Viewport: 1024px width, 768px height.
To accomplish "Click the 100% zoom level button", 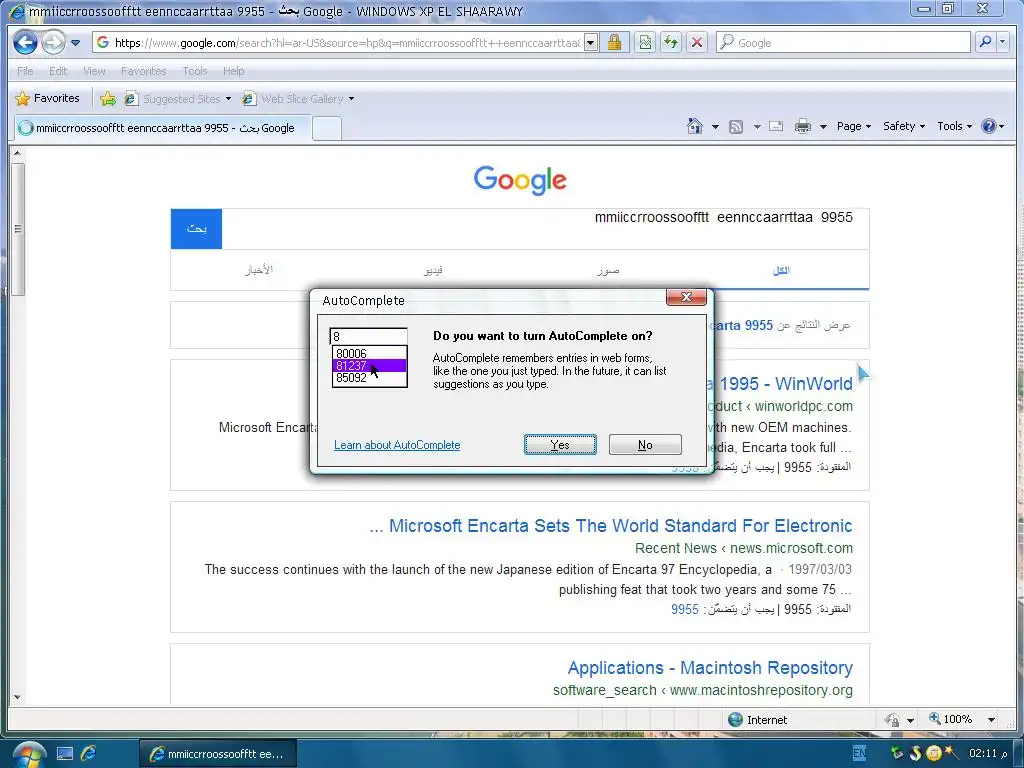I will (951, 719).
